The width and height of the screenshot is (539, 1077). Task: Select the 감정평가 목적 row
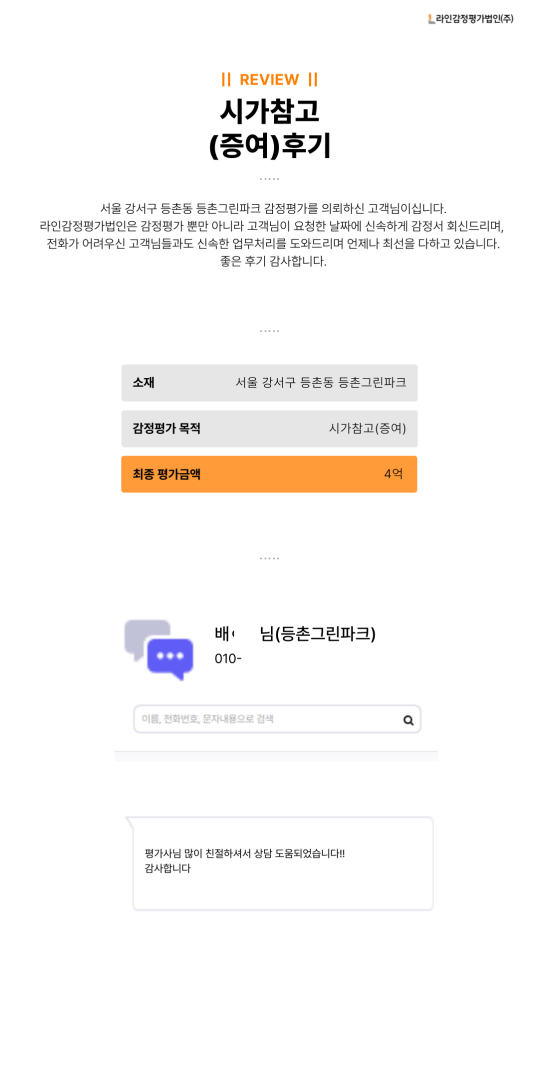tap(269, 429)
